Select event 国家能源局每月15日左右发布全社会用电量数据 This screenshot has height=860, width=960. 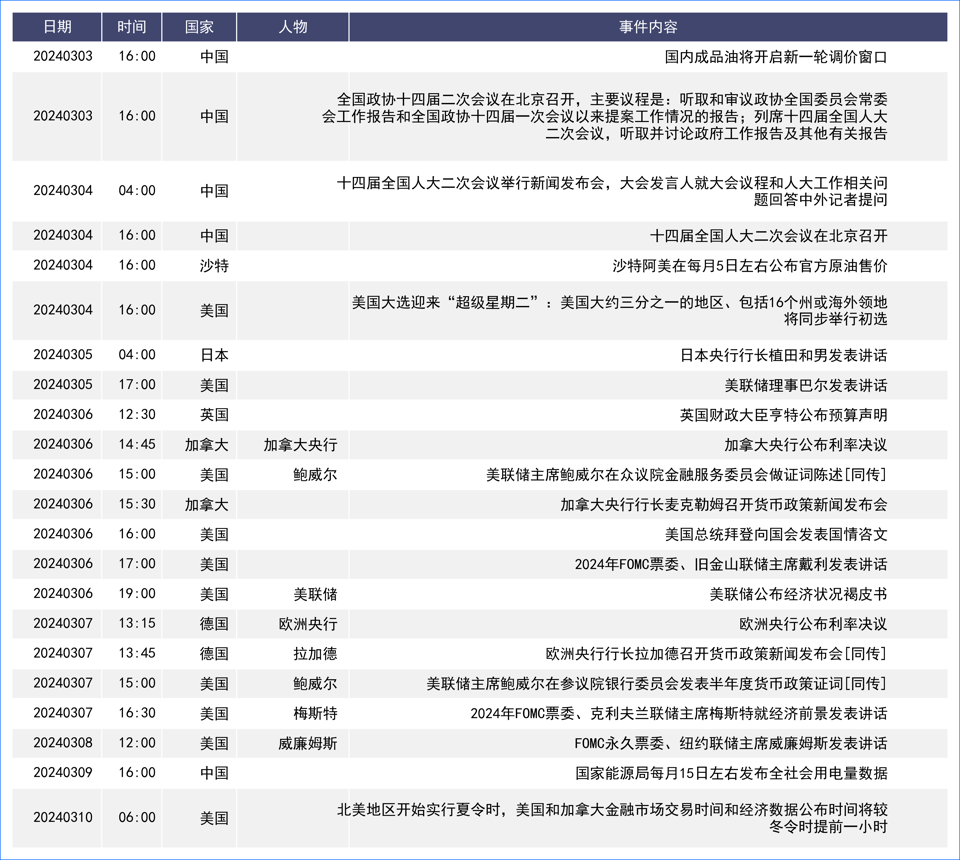[x=731, y=774]
